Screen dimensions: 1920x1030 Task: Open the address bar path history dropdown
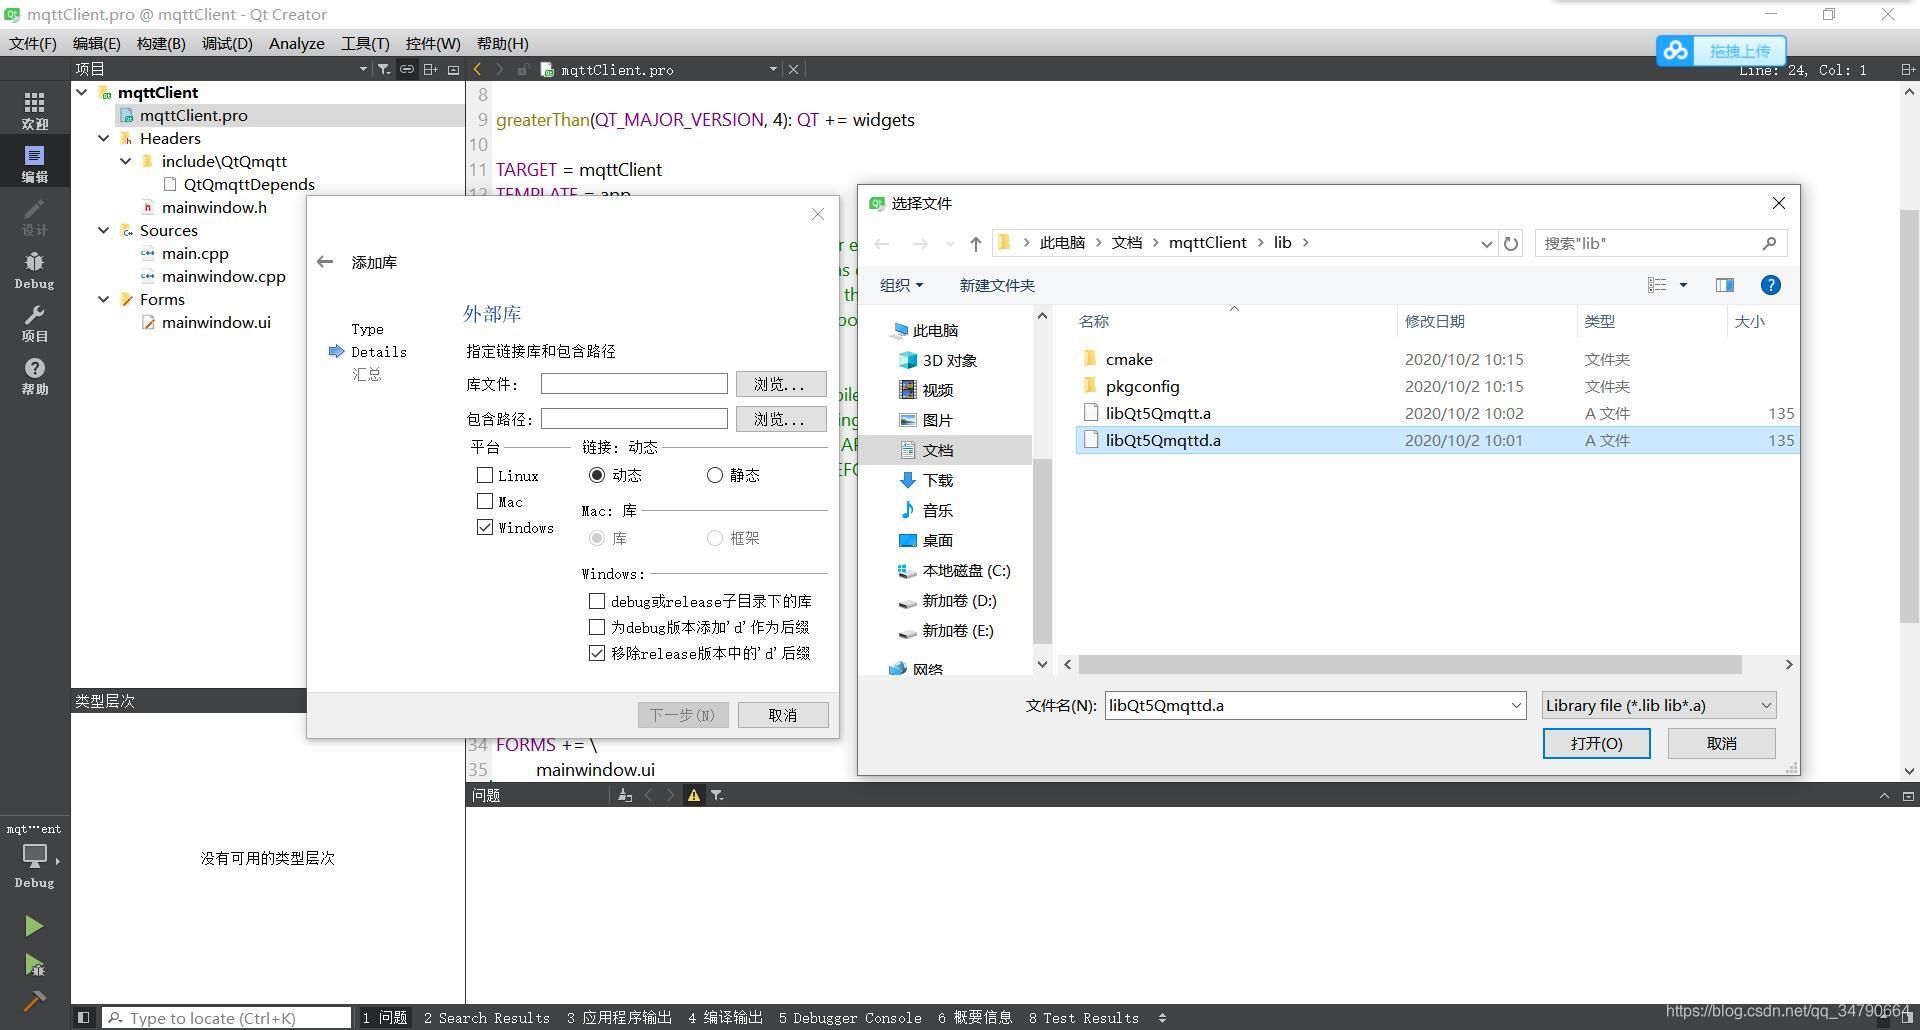[1486, 243]
